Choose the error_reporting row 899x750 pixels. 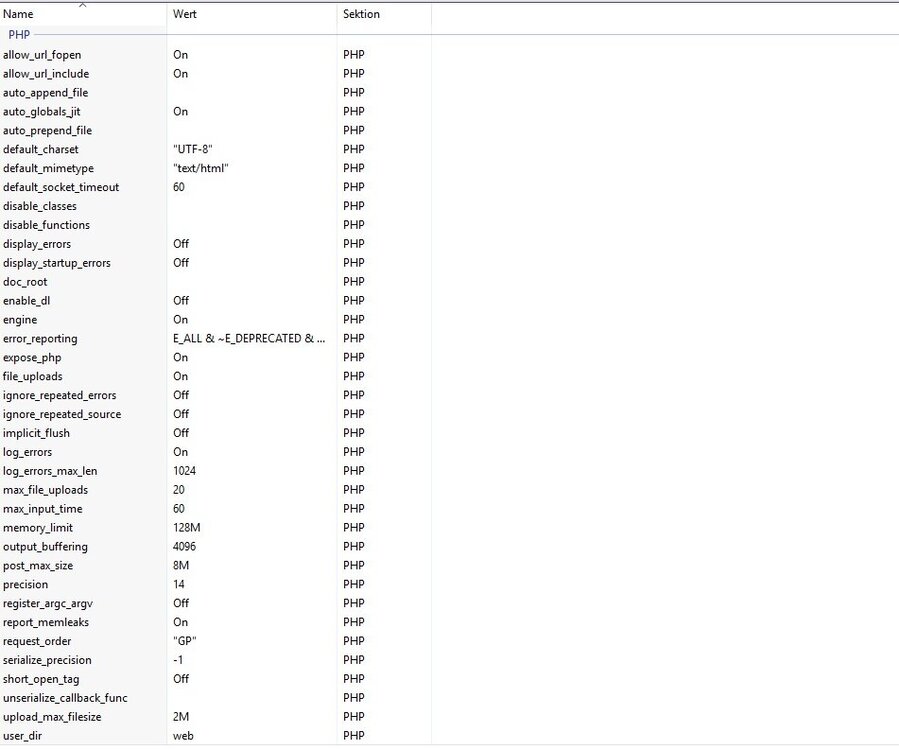[40, 339]
